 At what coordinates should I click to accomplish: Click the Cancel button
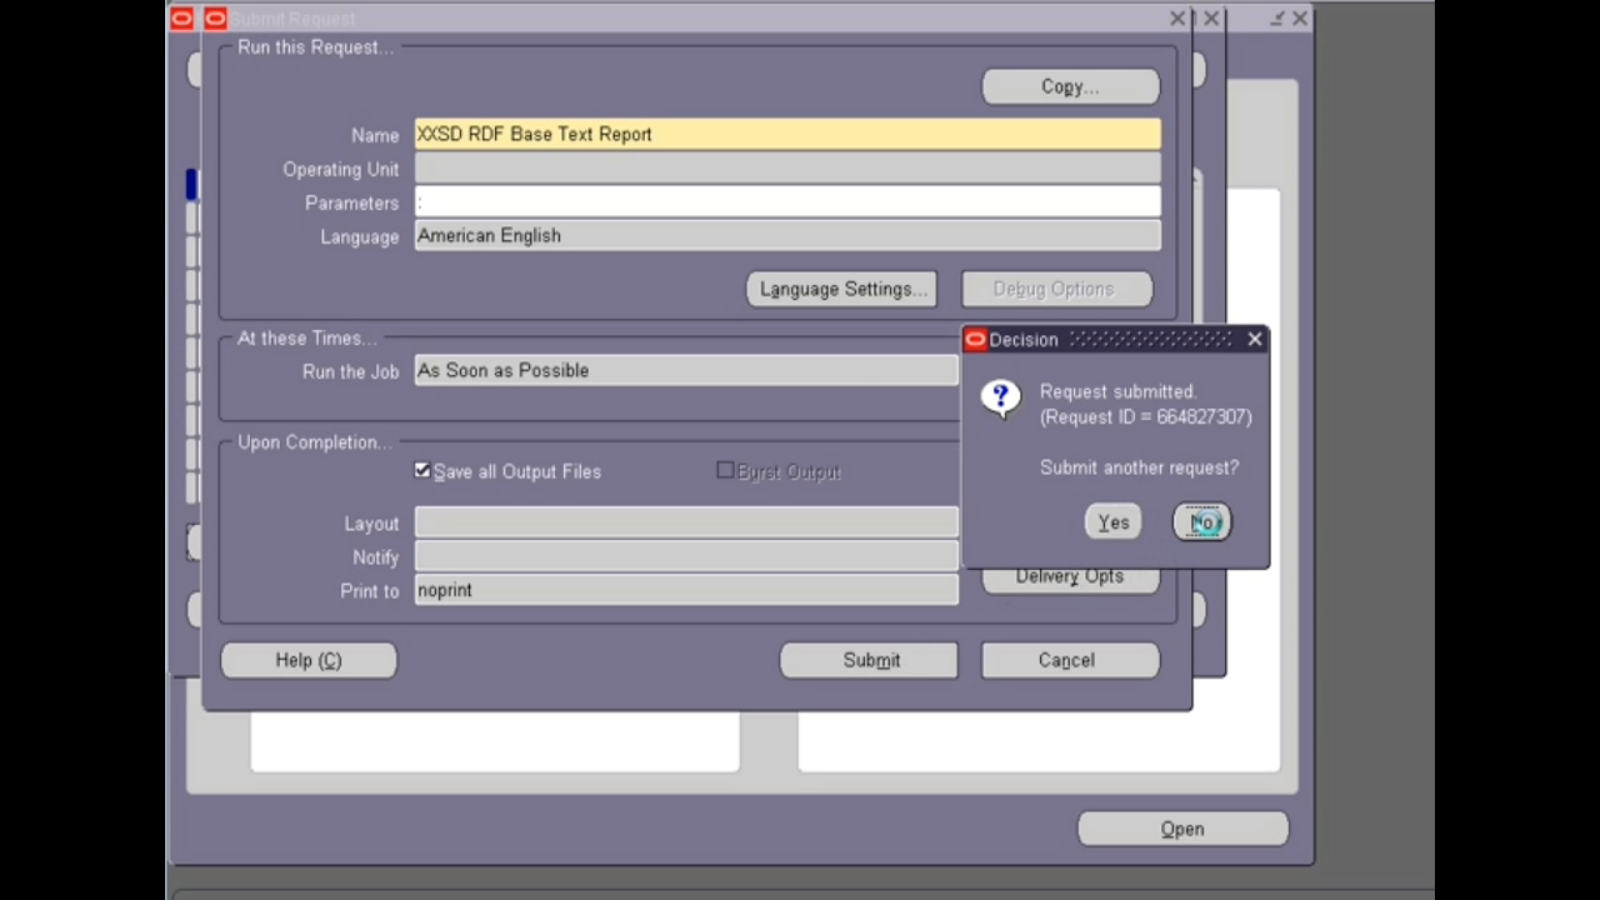pyautogui.click(x=1068, y=660)
